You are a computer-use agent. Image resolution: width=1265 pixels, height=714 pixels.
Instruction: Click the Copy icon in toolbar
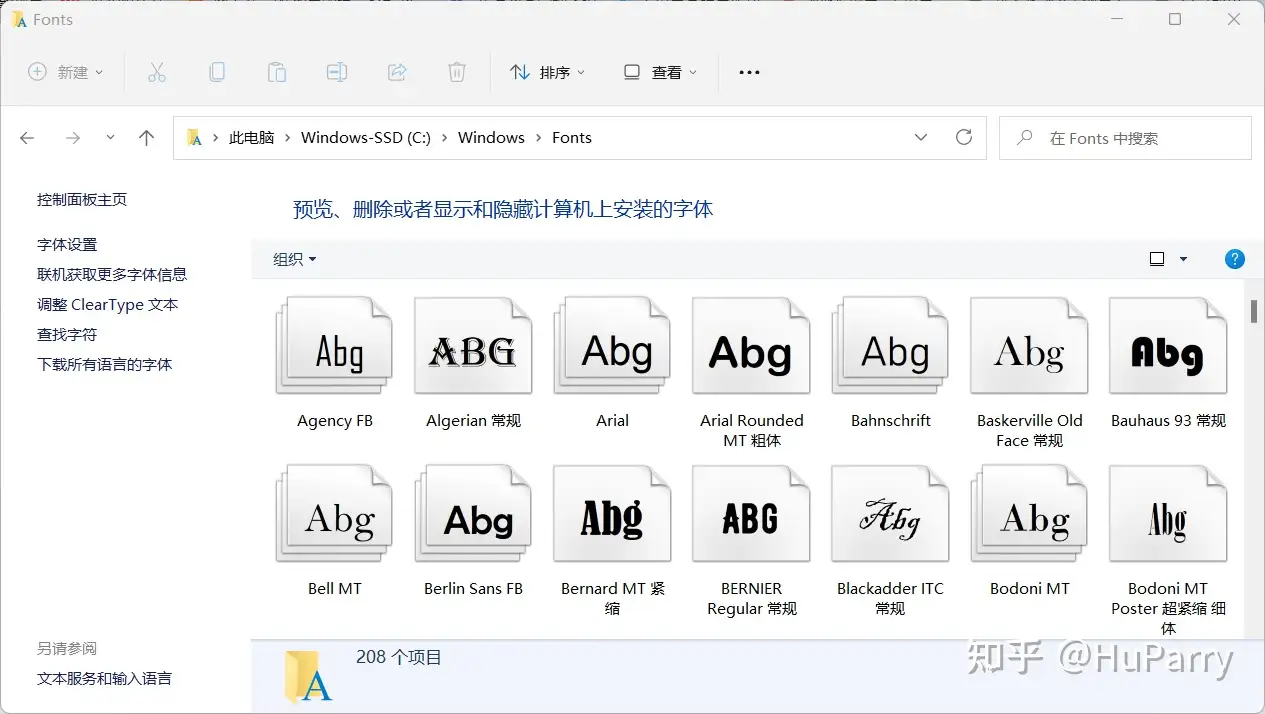click(x=216, y=72)
